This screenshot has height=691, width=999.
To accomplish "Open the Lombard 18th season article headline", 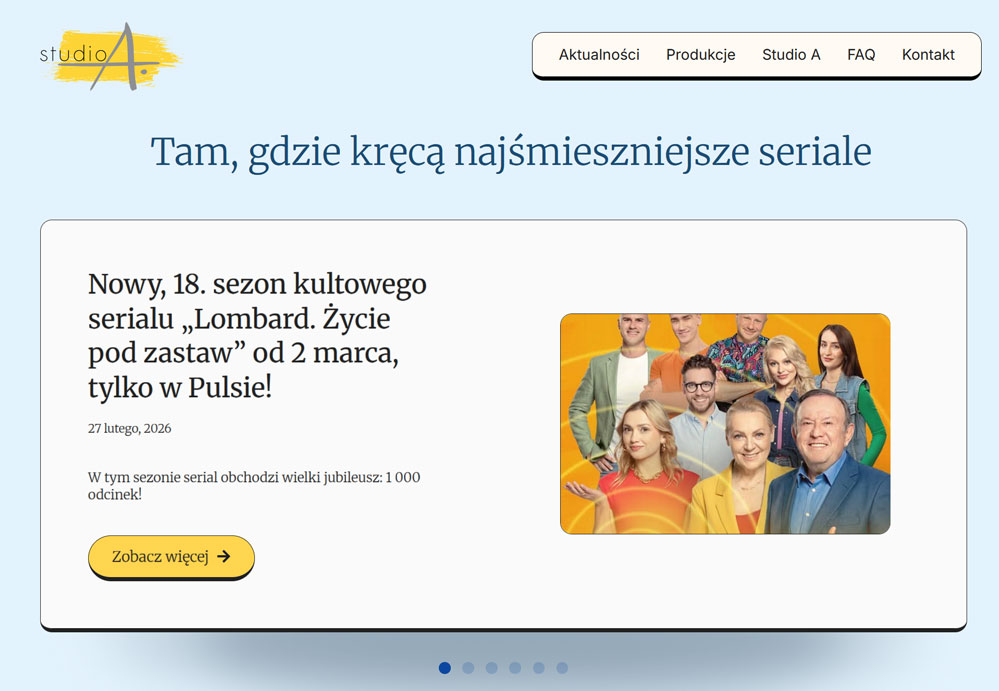I will pos(257,336).
